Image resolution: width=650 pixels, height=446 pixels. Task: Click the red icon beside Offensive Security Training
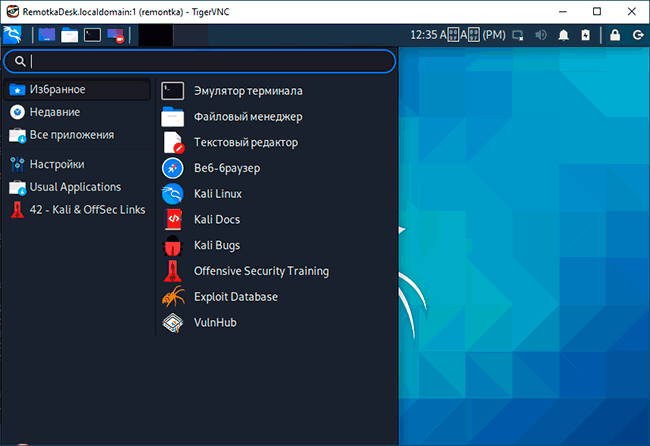click(172, 271)
